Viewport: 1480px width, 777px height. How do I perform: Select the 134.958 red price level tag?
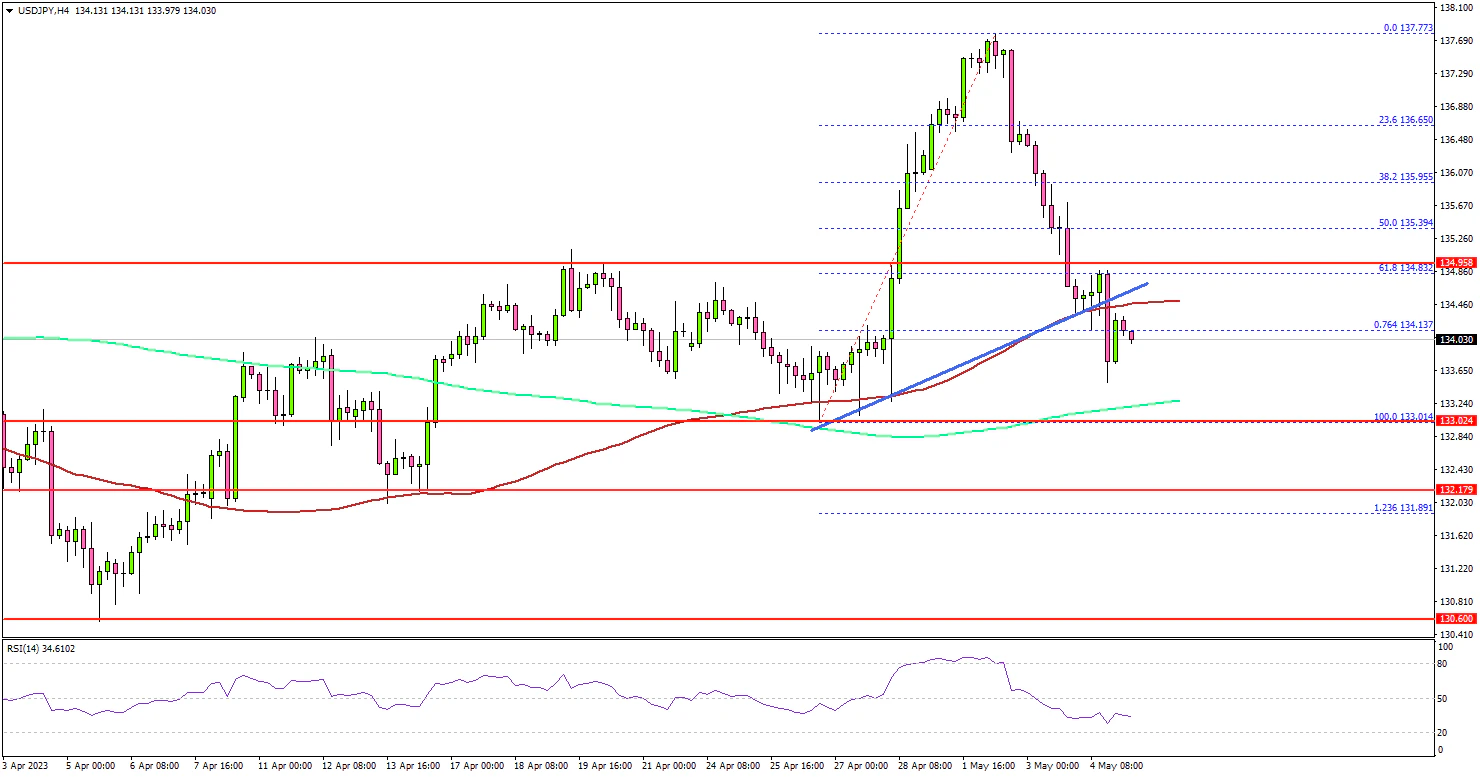(1456, 264)
